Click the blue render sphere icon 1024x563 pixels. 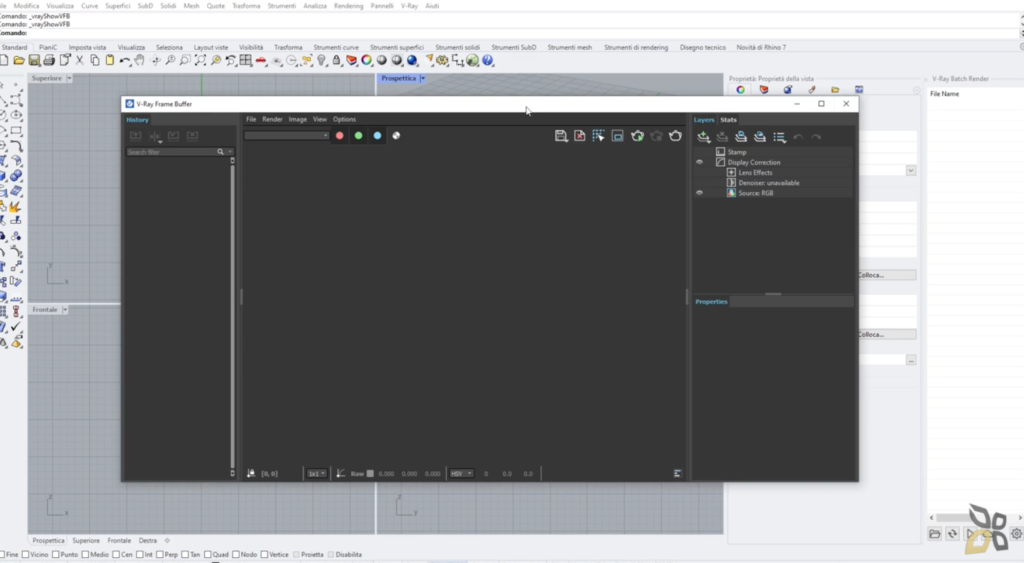[x=412, y=60]
